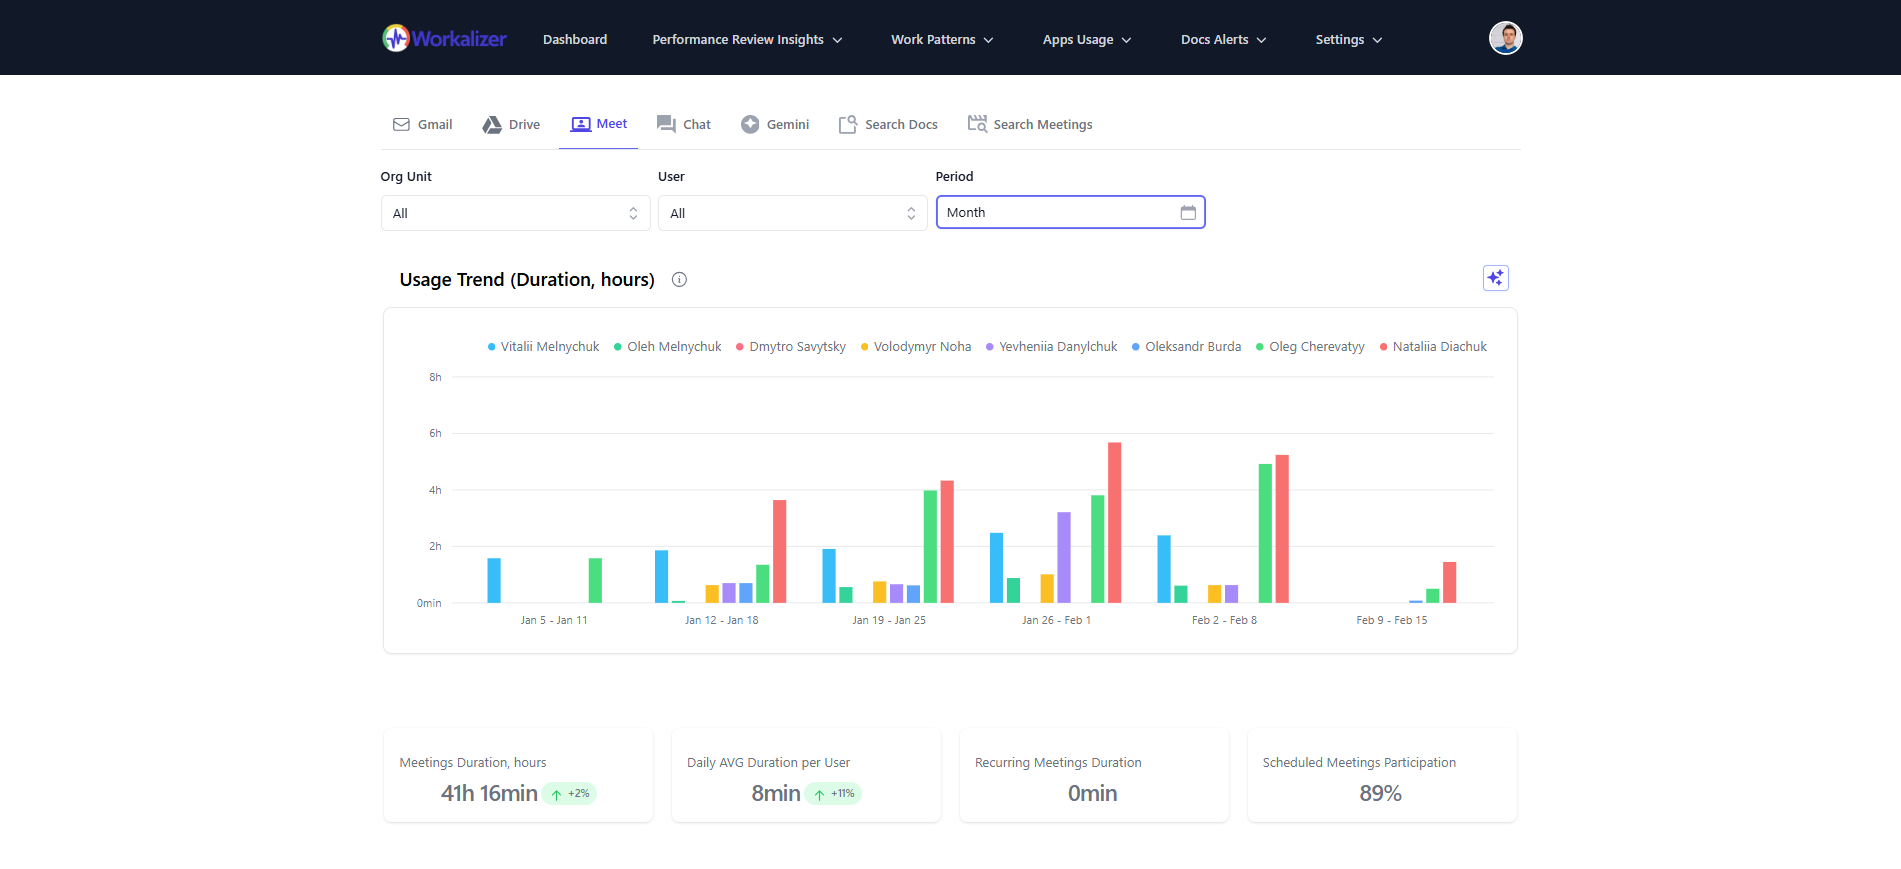Image resolution: width=1901 pixels, height=869 pixels.
Task: Click the Period Month input field
Action: [x=1070, y=212]
